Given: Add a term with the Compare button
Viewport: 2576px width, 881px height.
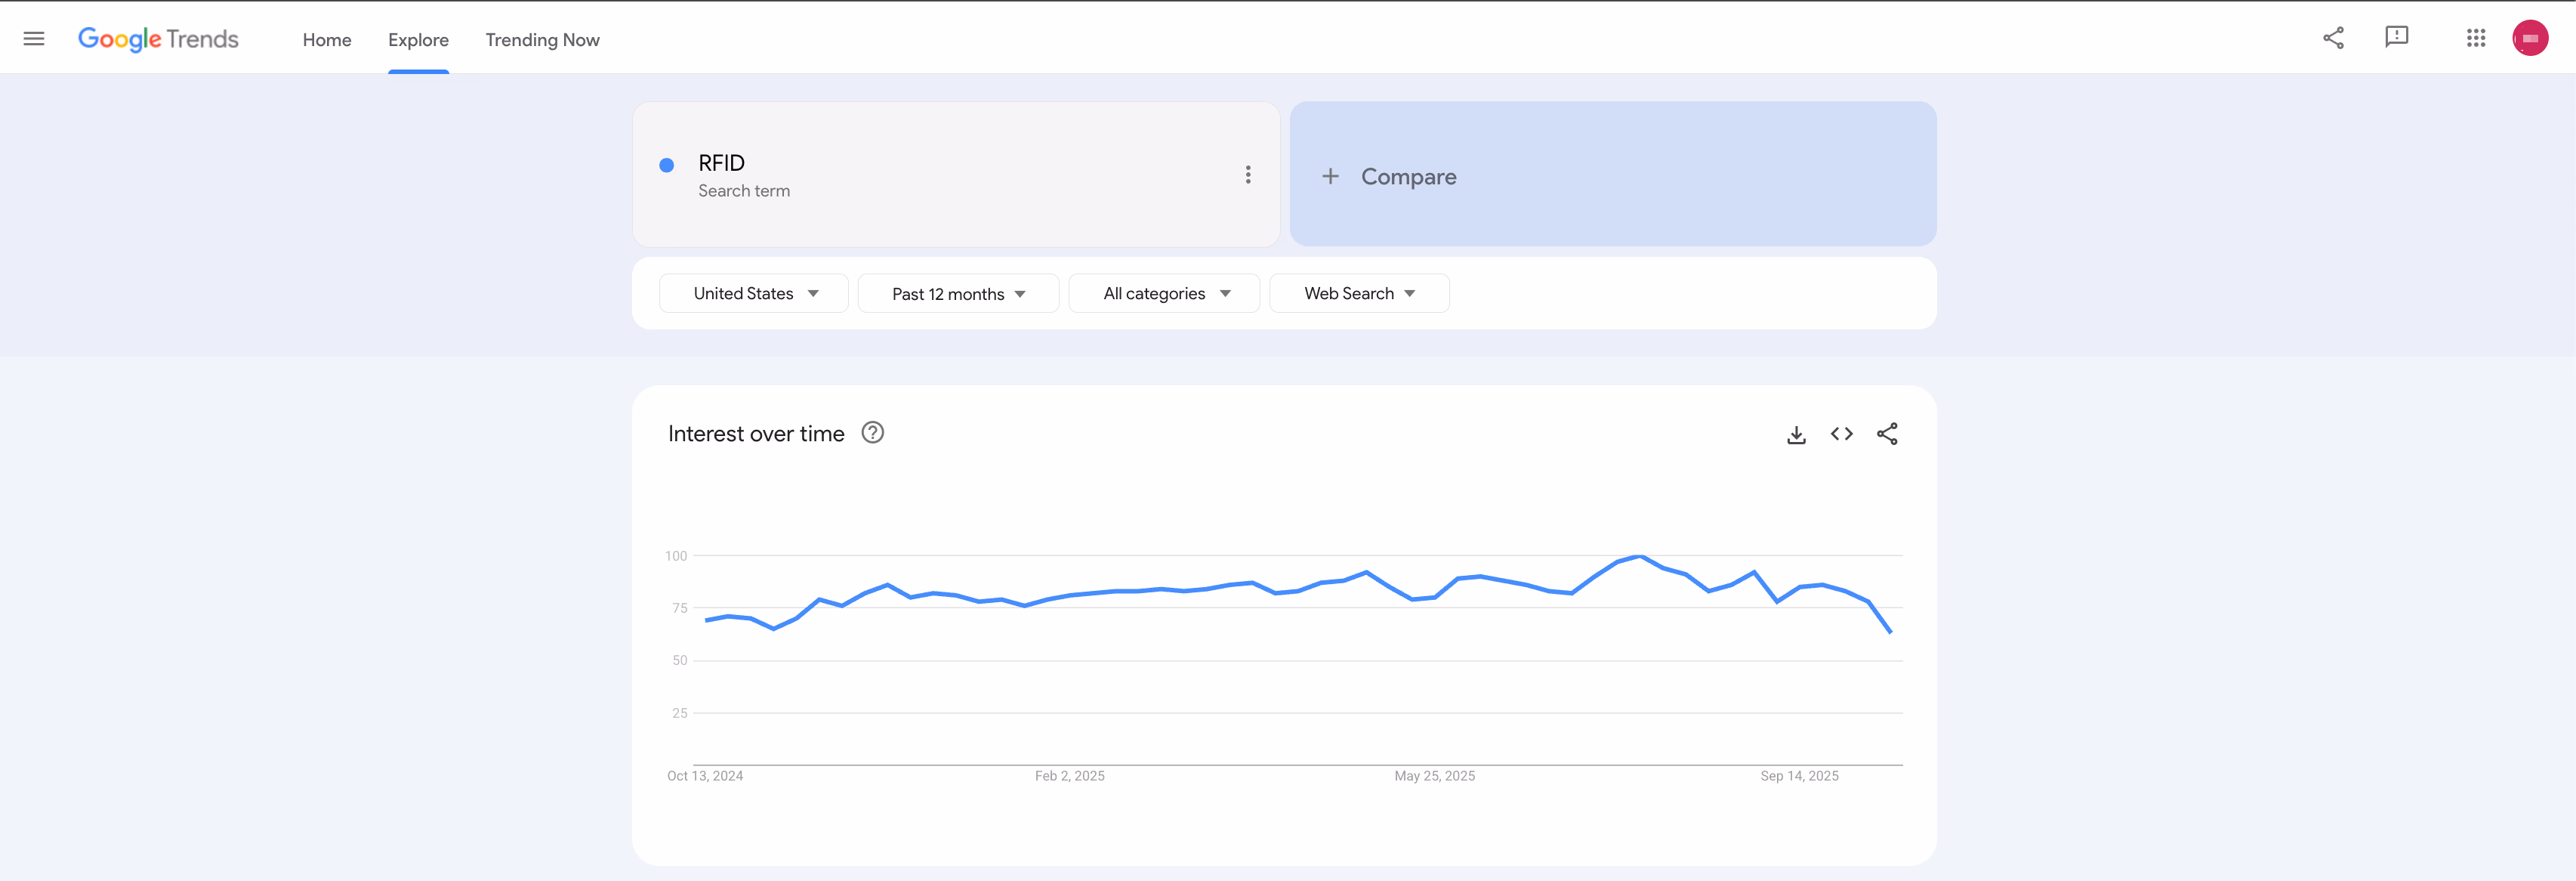Looking at the screenshot, I should [x=1390, y=175].
